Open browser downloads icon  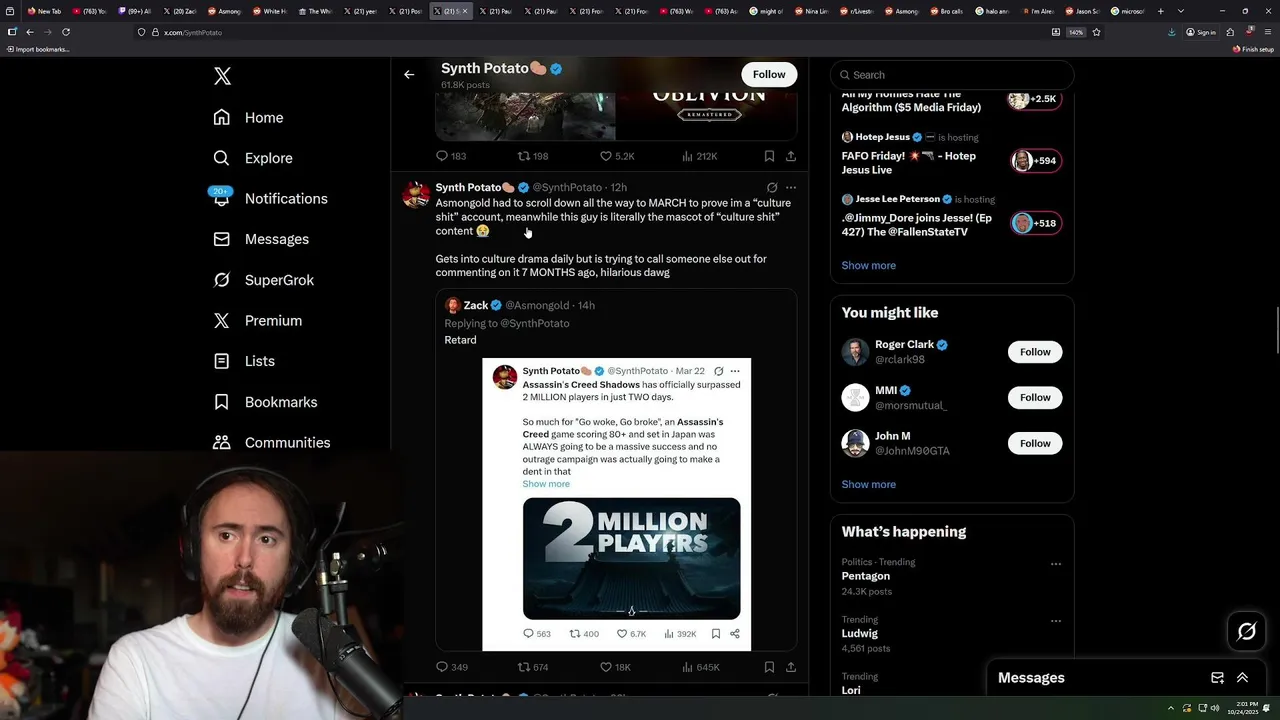1171,32
